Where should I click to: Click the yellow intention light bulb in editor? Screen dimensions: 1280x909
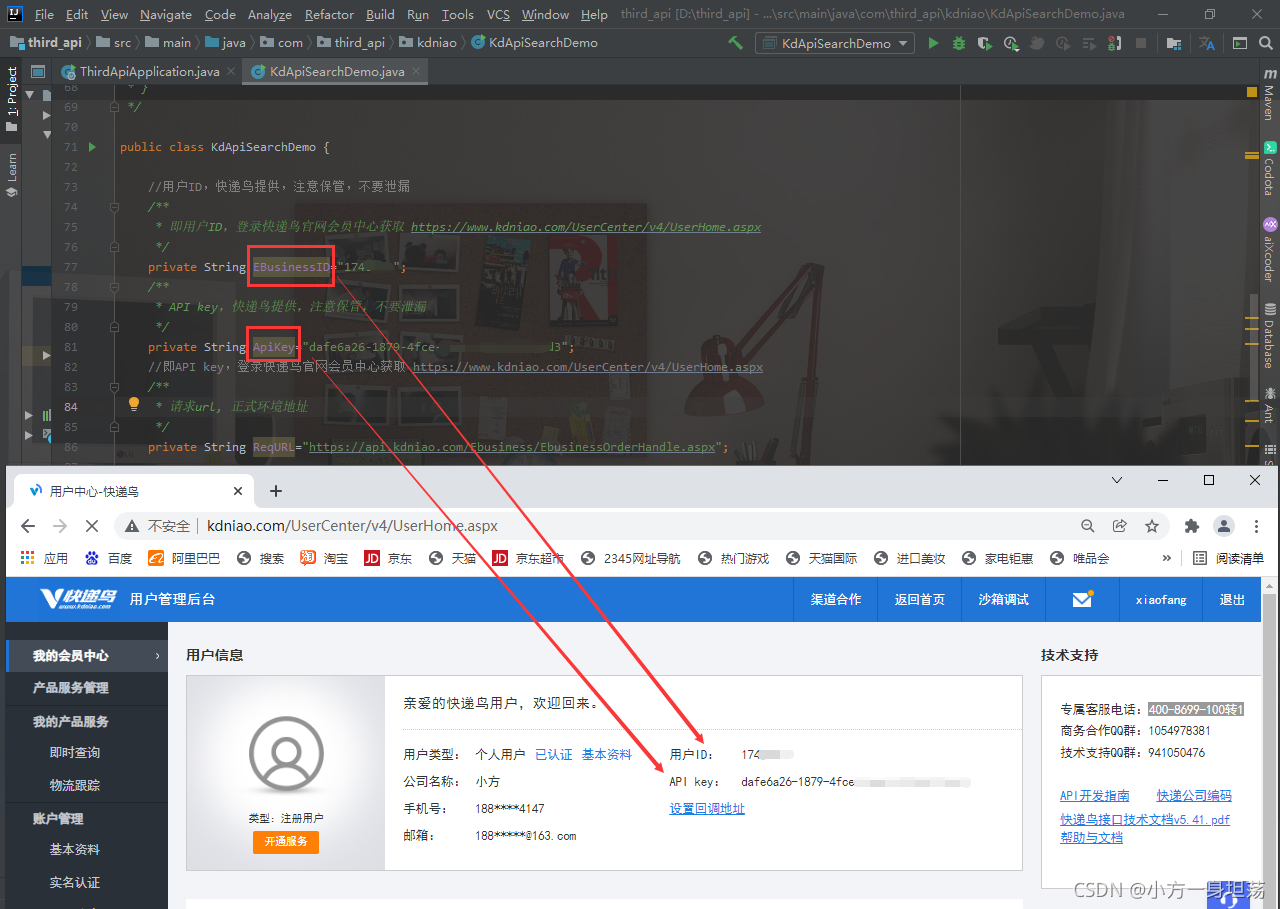click(x=133, y=405)
